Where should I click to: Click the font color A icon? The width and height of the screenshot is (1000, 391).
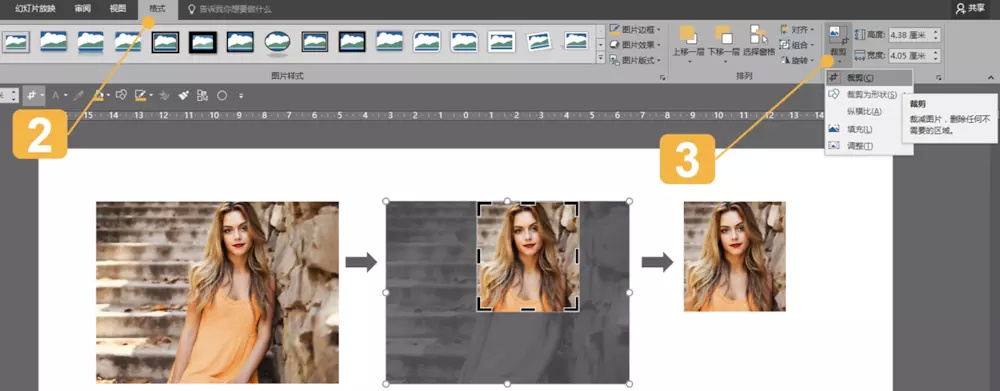pyautogui.click(x=55, y=96)
